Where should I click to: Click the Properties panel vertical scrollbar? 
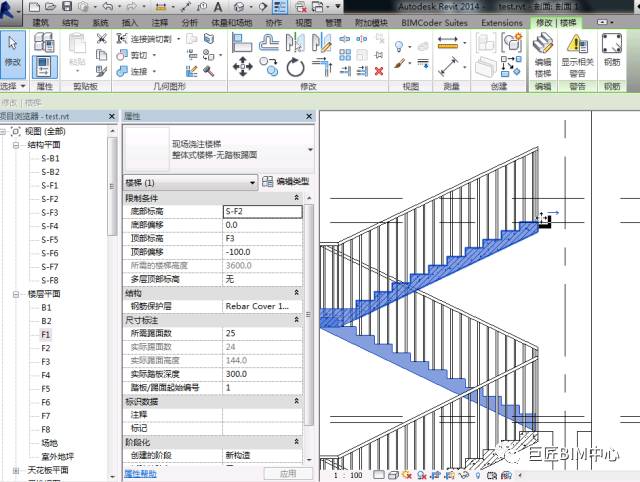pos(309,314)
